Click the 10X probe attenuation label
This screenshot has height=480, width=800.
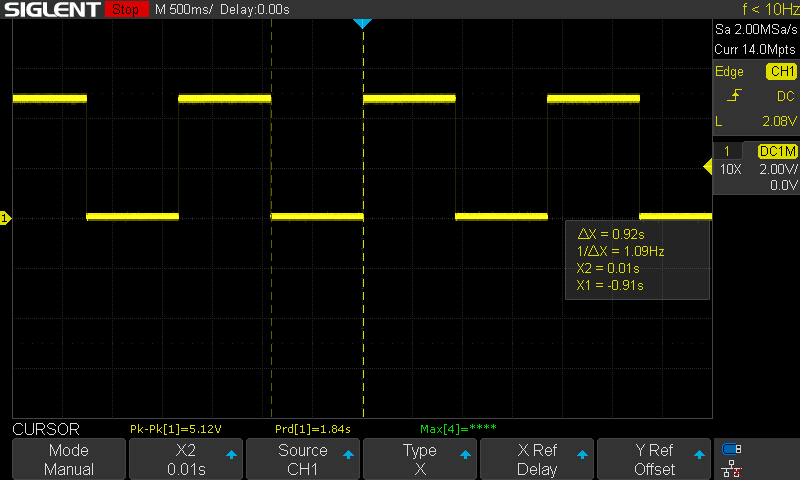731,169
